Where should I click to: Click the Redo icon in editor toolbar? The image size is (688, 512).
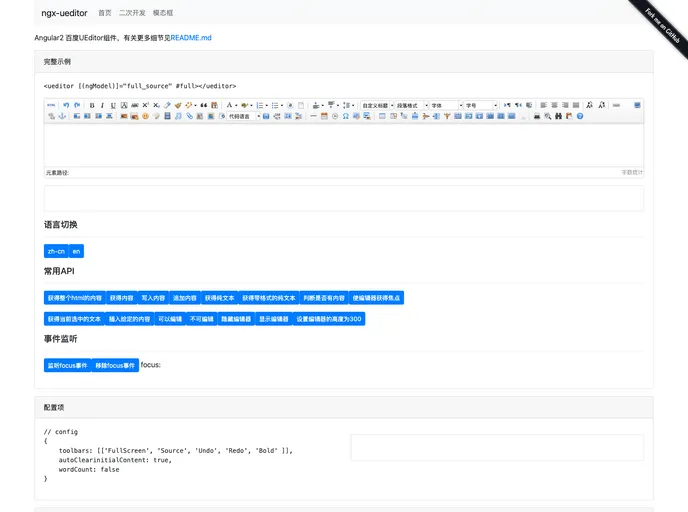[x=77, y=105]
